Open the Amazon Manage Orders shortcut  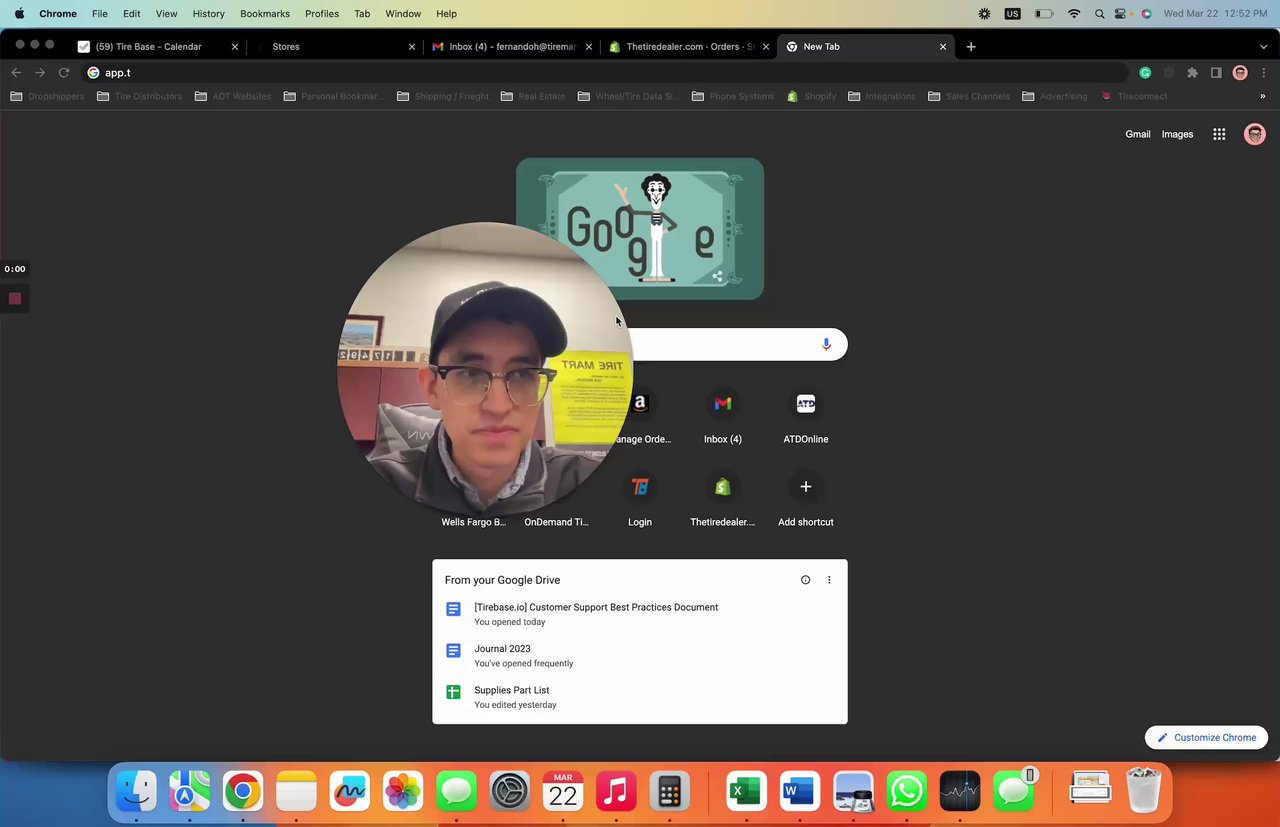click(640, 417)
